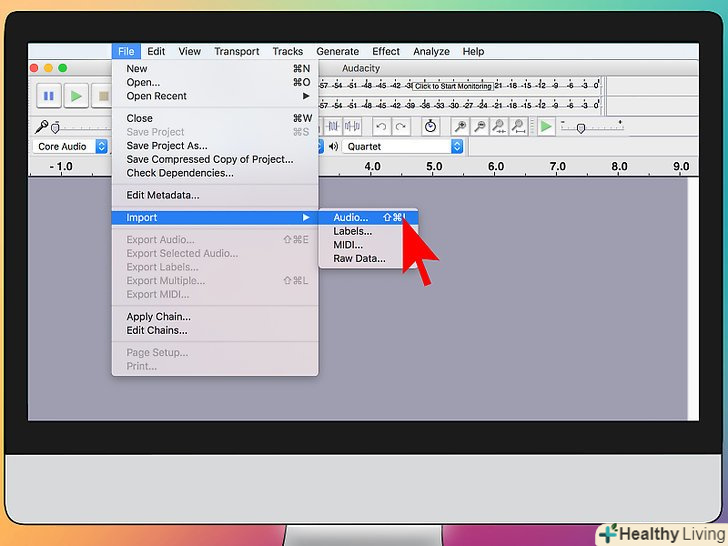Viewport: 728px width, 546px height.
Task: Click the Silence Audio toolbar icon
Action: point(354,126)
